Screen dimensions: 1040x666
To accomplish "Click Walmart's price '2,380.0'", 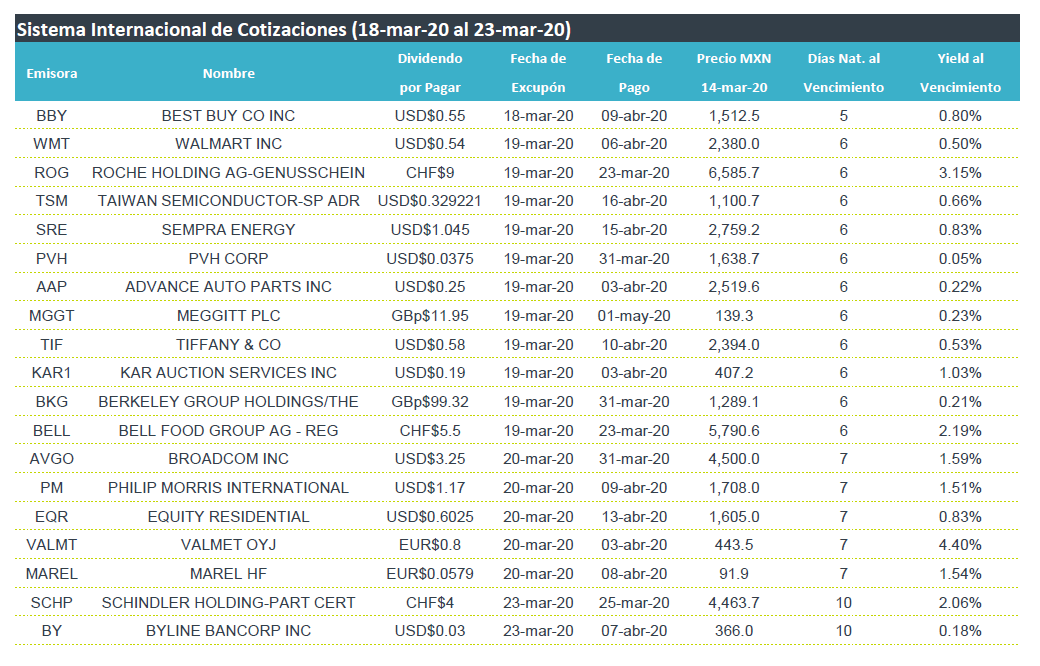I will pos(734,144).
